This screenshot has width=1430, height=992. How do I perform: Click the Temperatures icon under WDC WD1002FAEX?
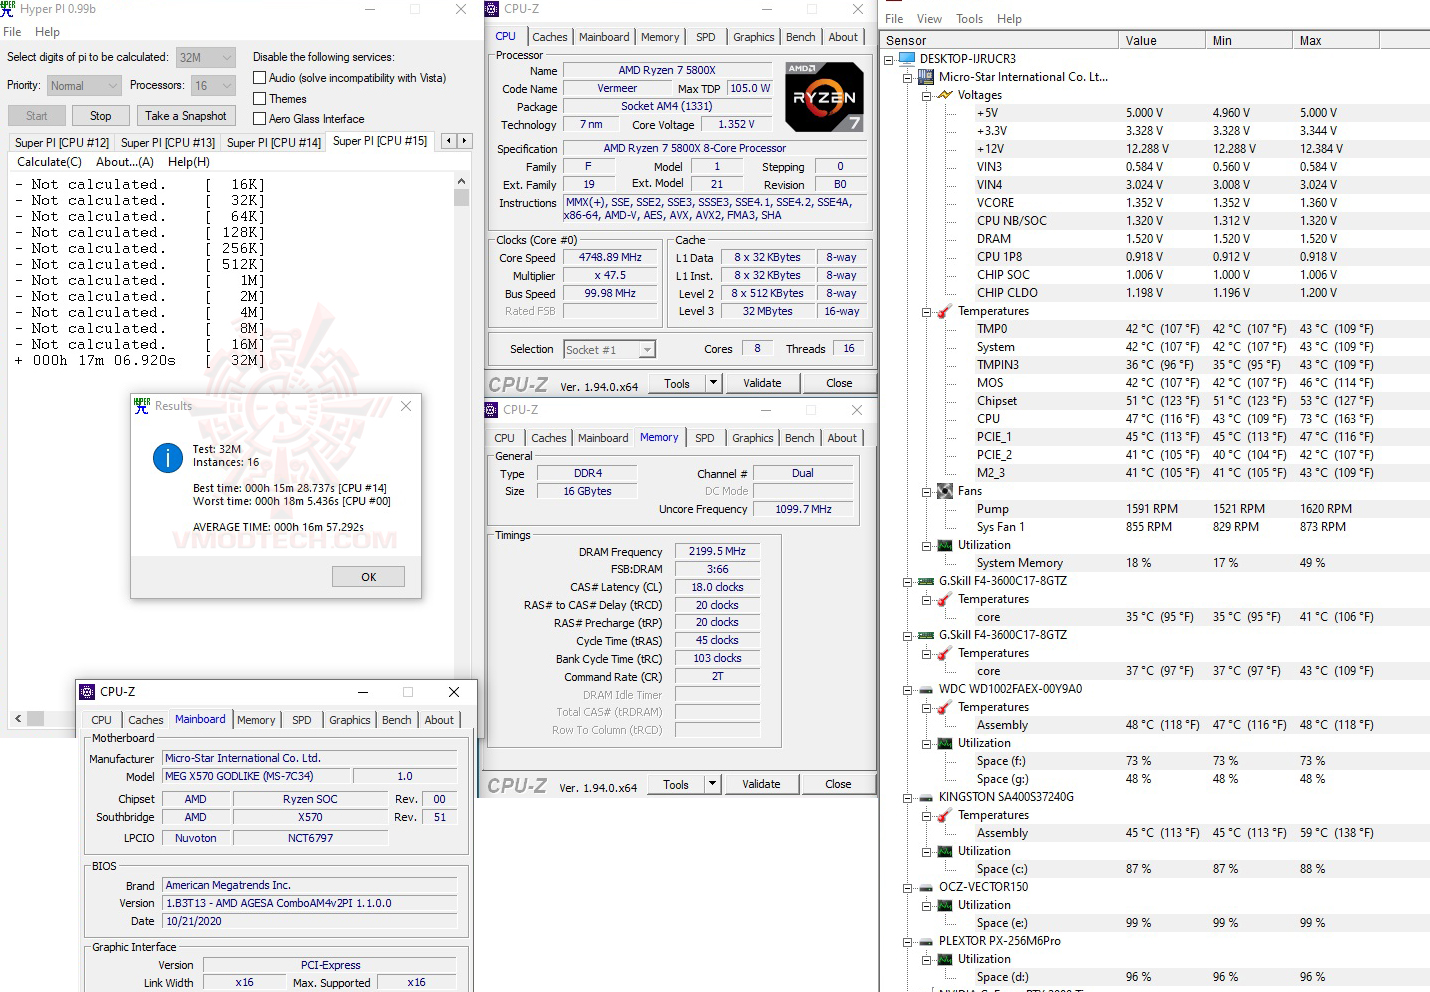click(x=945, y=707)
